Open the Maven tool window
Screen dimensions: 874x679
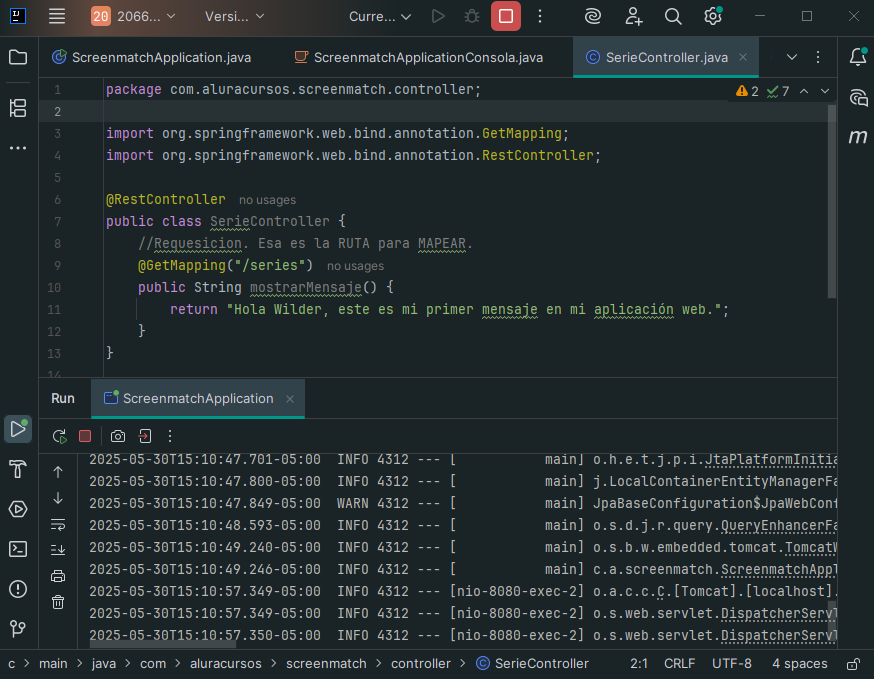click(x=858, y=137)
